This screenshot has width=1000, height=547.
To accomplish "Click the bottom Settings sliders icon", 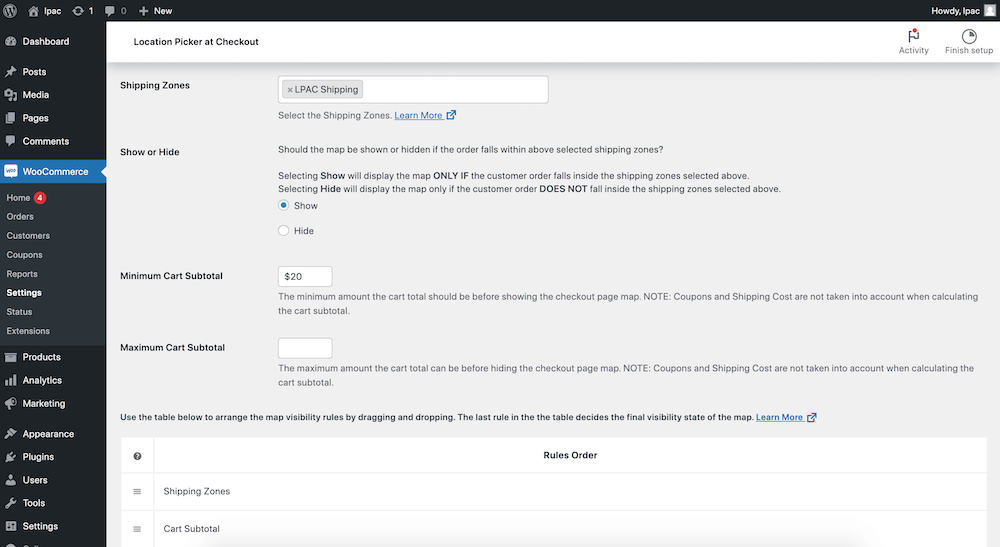I will (10, 526).
